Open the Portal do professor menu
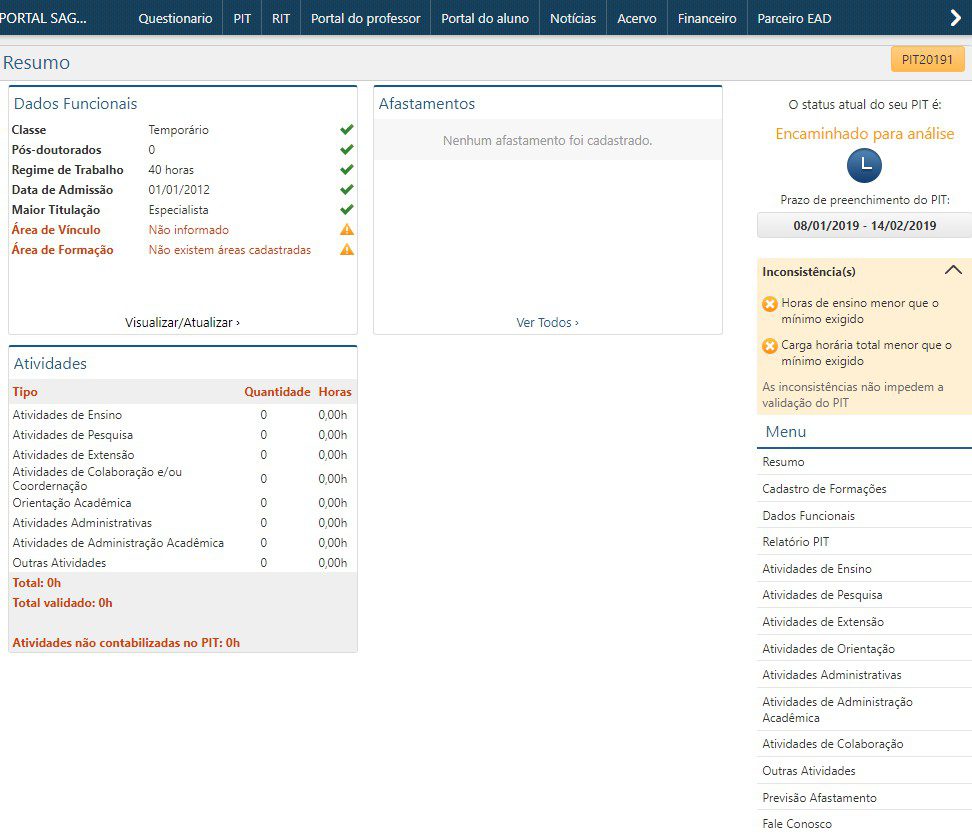The image size is (972, 834). (x=365, y=18)
